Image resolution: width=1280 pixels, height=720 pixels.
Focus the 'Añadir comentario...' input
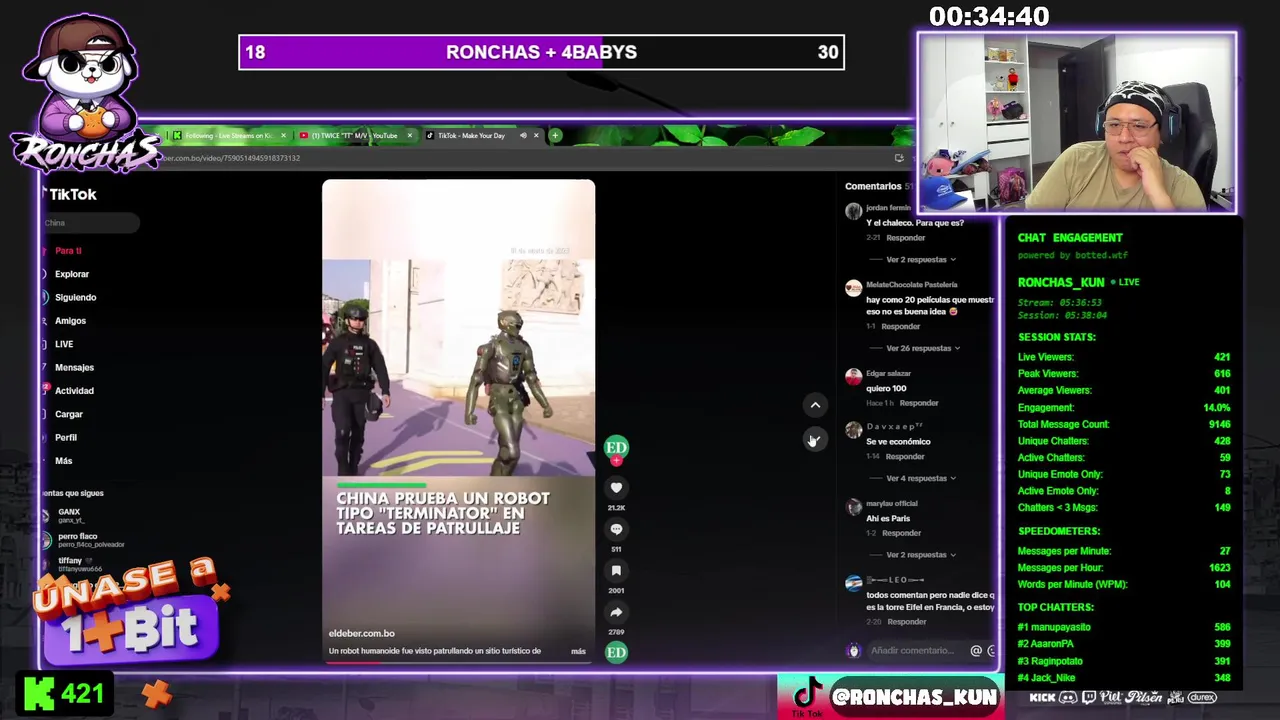tap(914, 651)
